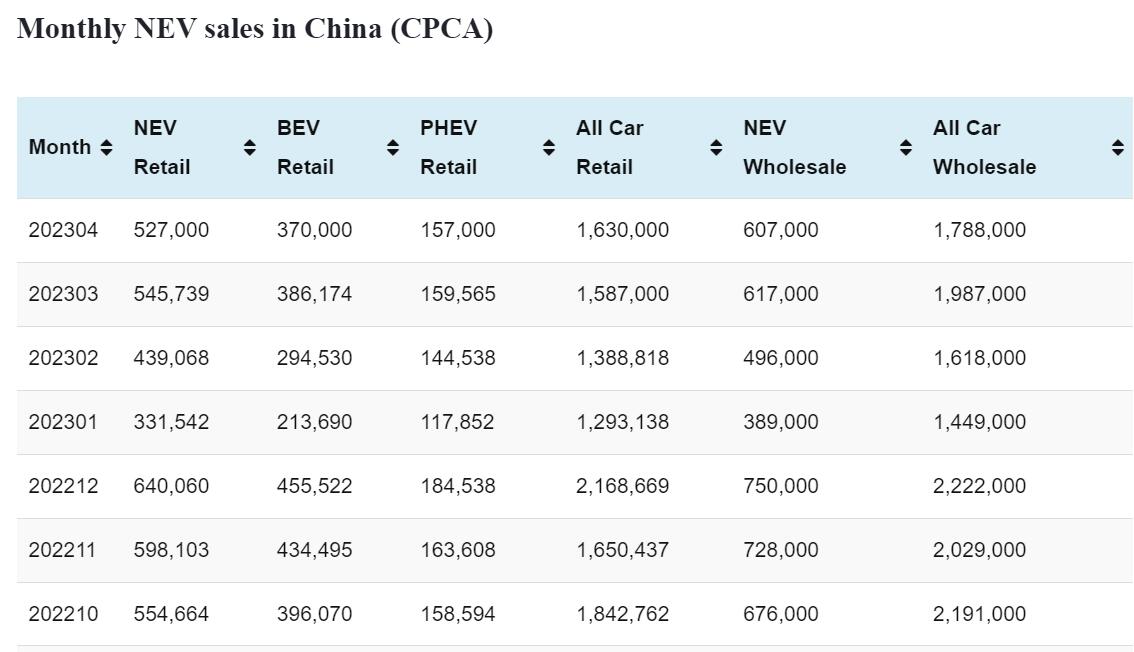The width and height of the screenshot is (1134, 652).
Task: Click All Car Wholesale sort icon
Action: tap(1117, 148)
